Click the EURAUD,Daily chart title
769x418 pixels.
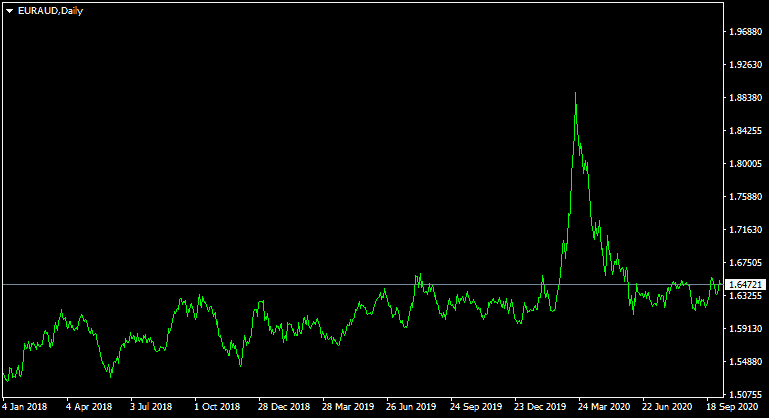[x=50, y=11]
